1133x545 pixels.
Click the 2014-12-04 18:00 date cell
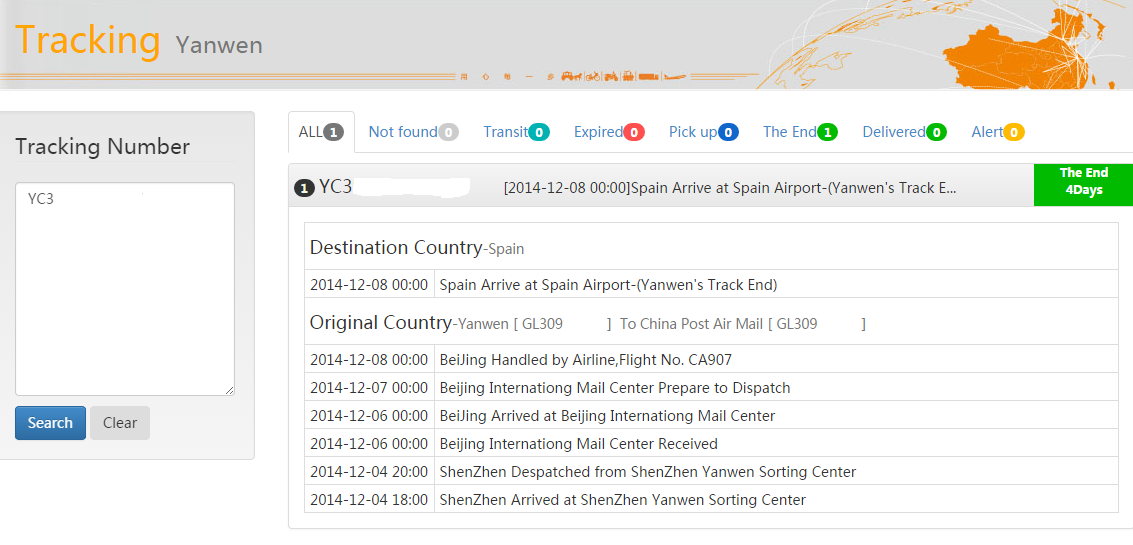369,499
